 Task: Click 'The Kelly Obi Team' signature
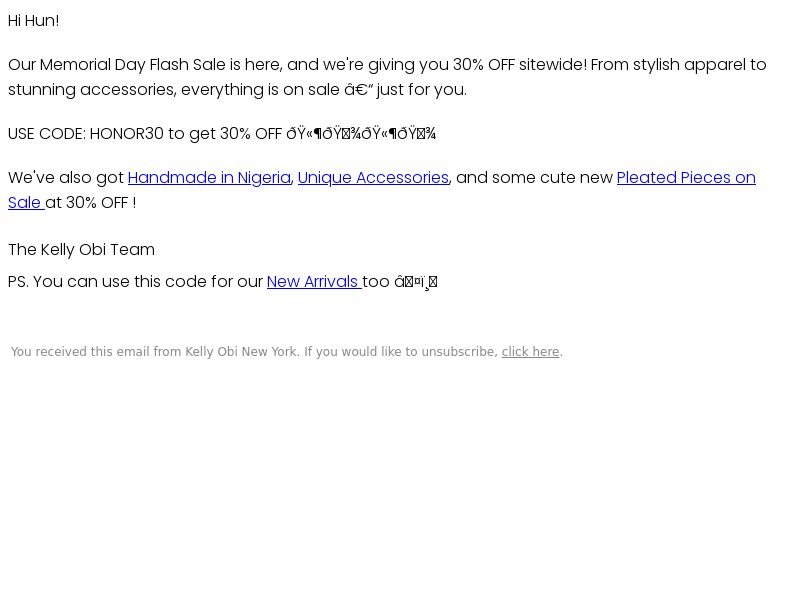[x=82, y=249]
